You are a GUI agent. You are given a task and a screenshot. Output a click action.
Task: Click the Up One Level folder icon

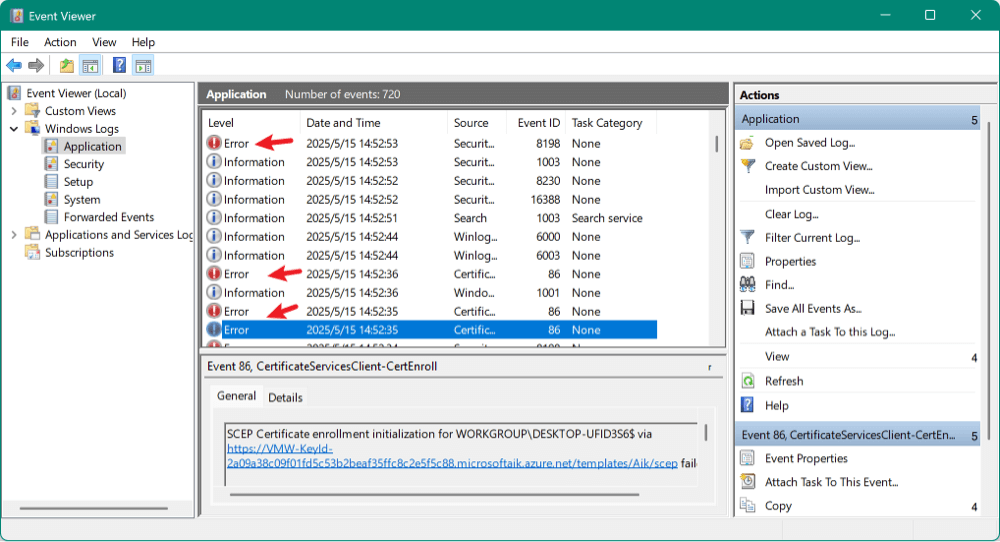[66, 66]
